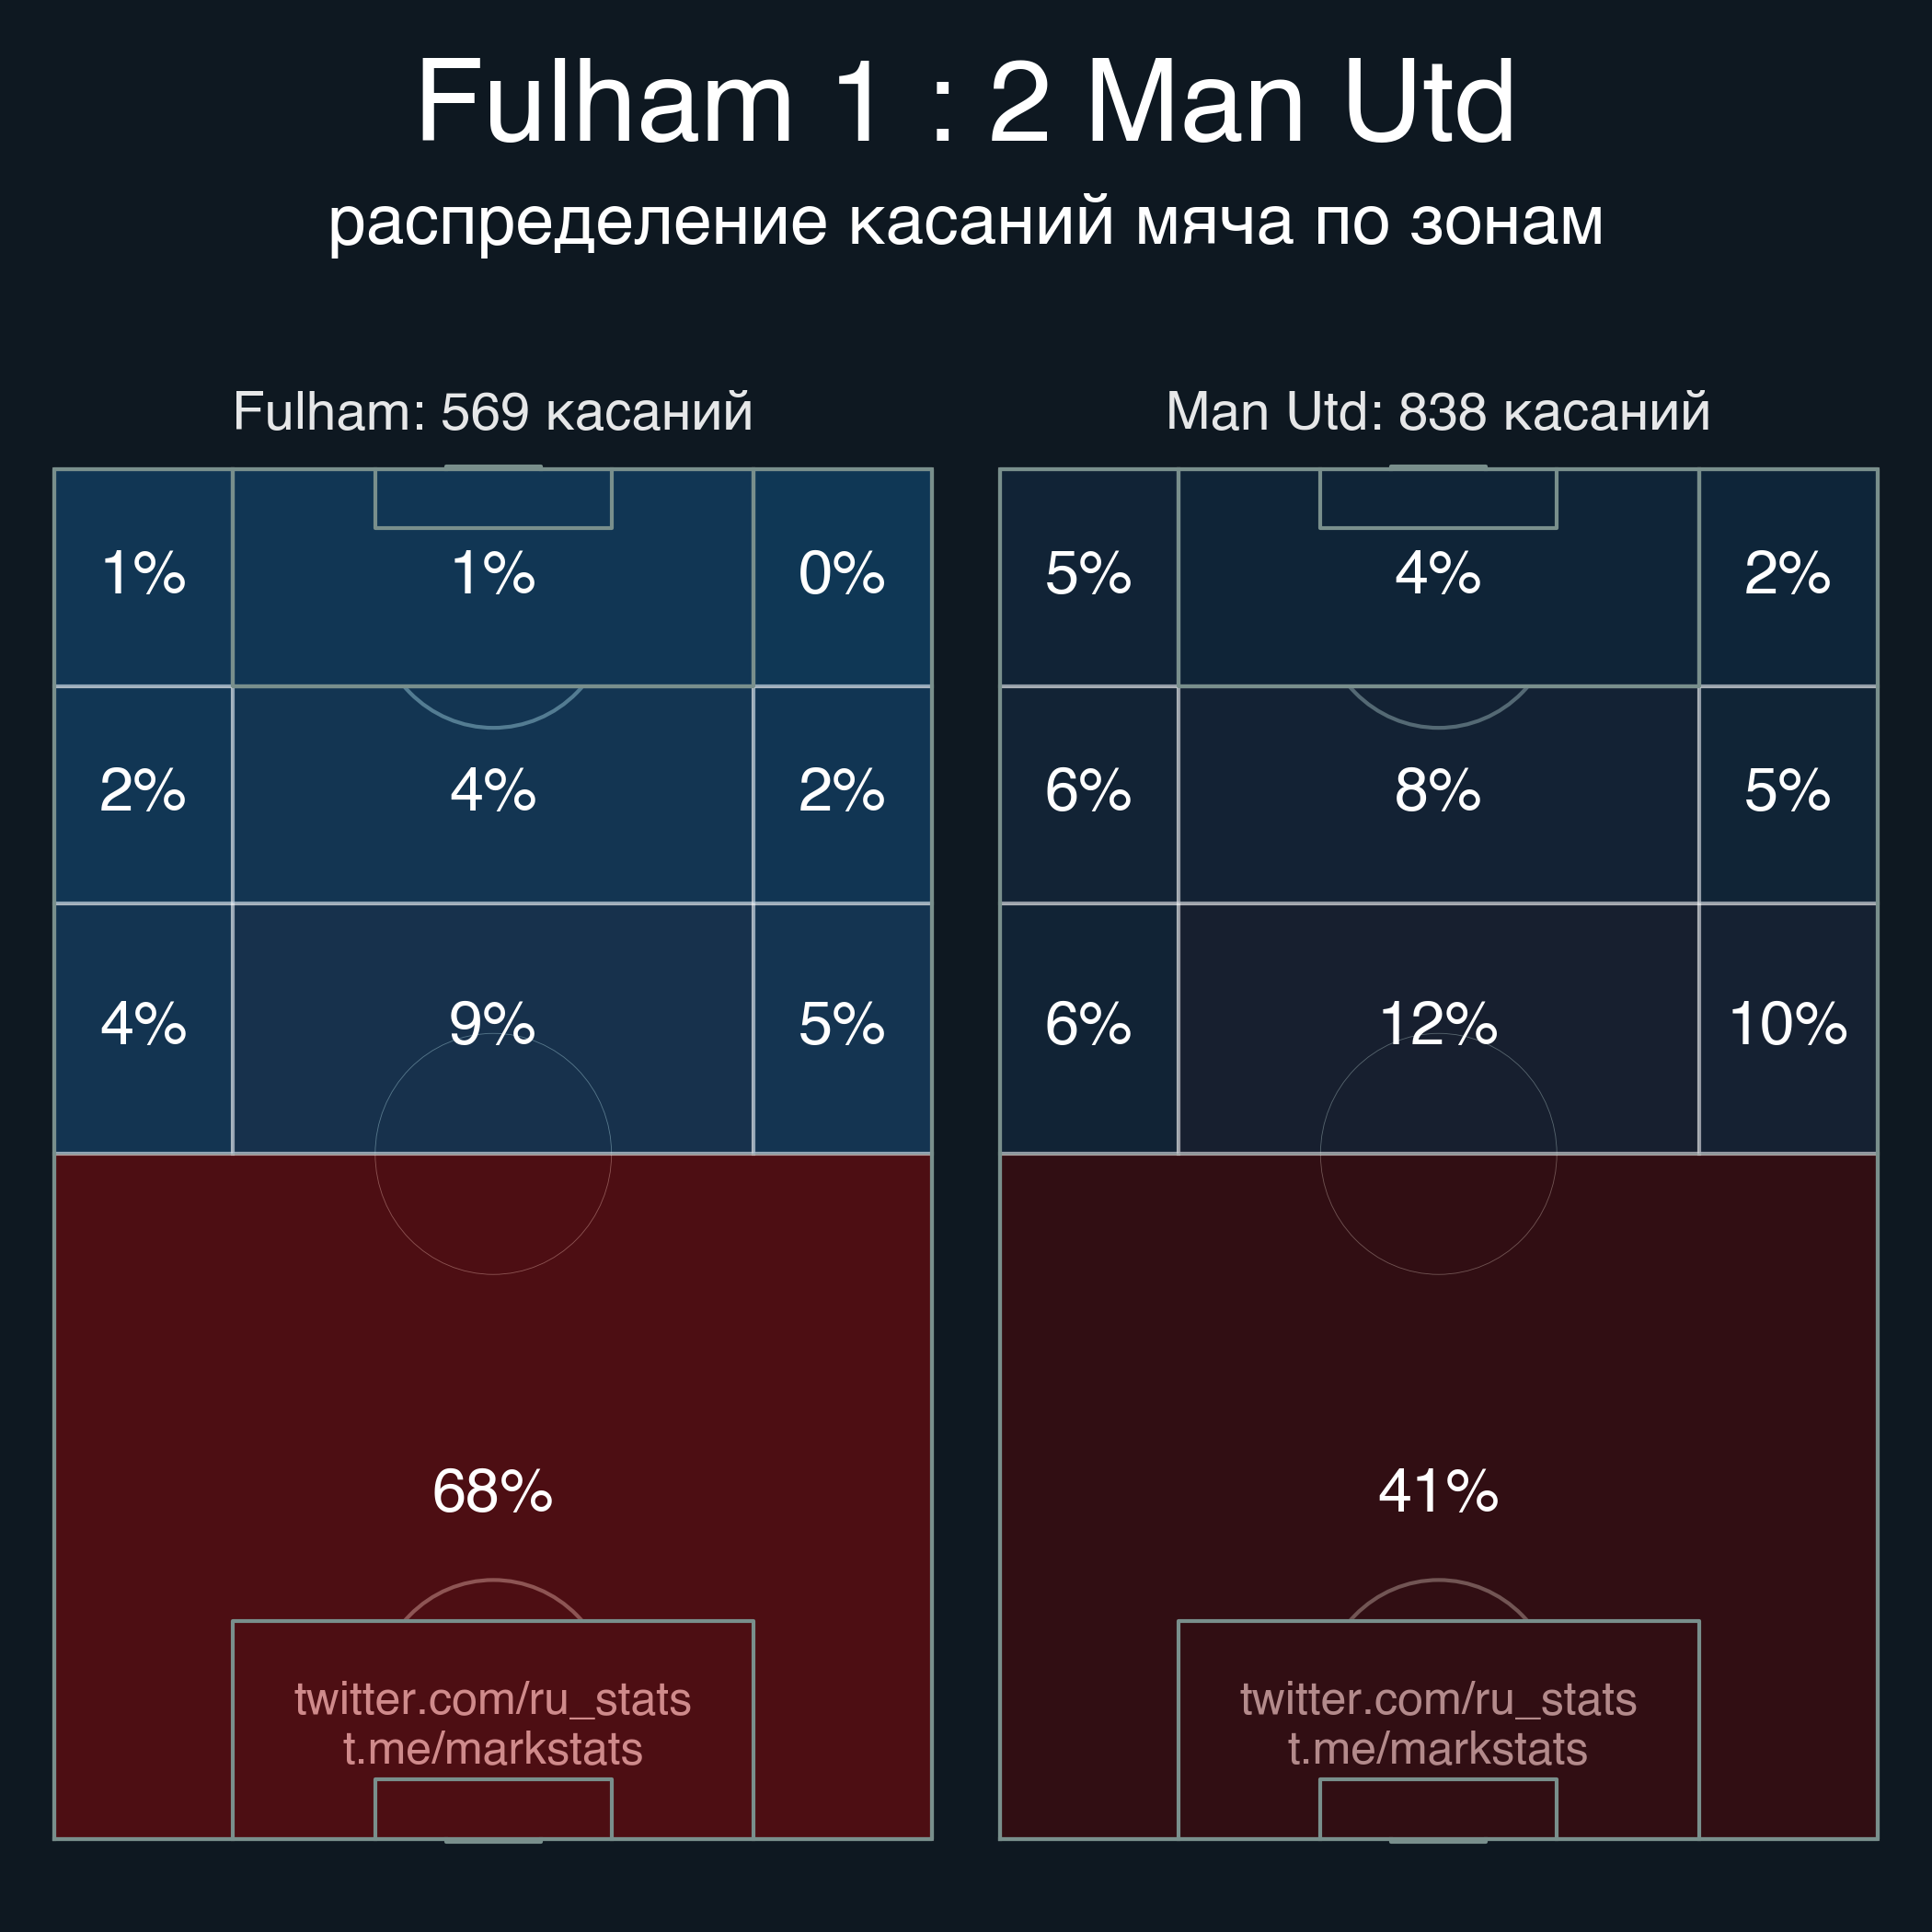Open t.me/markstats link on Fulham pitch
The image size is (1932, 1932).
[x=493, y=1749]
